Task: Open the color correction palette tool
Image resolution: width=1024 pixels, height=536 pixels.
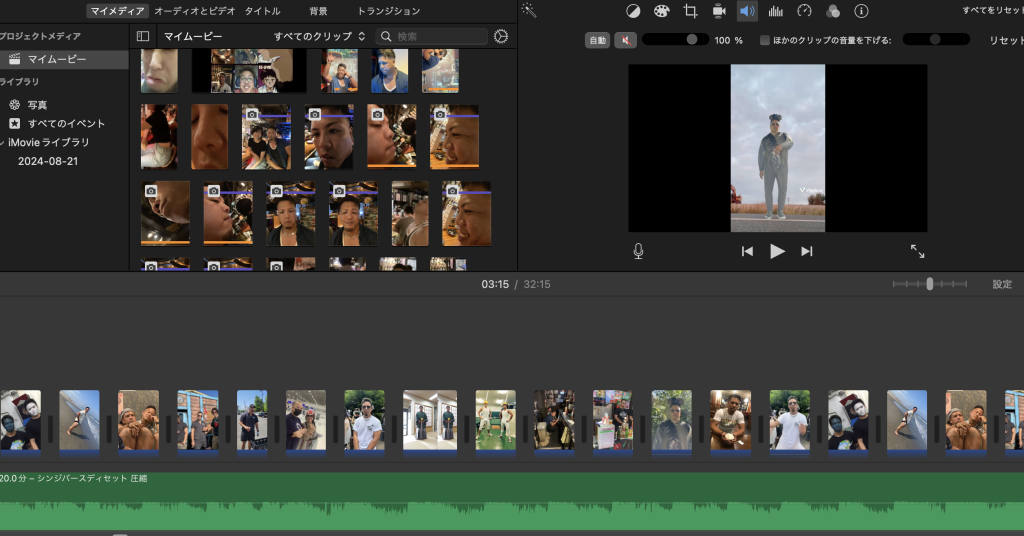Action: click(661, 11)
